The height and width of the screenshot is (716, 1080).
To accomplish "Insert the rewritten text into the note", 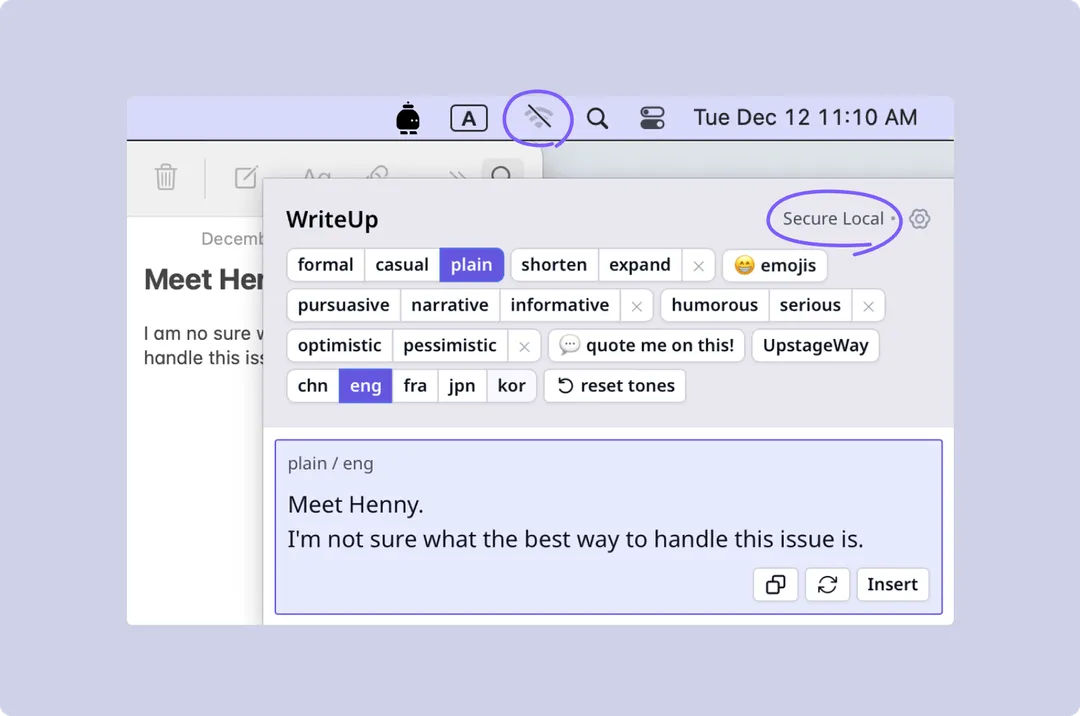I will coord(892,584).
